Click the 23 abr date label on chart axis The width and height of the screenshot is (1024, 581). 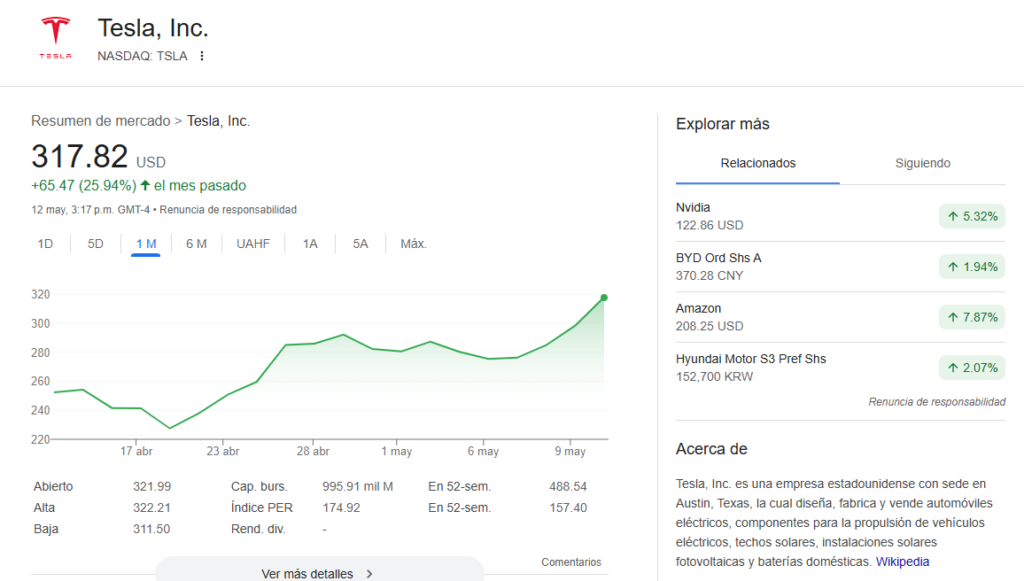[223, 451]
